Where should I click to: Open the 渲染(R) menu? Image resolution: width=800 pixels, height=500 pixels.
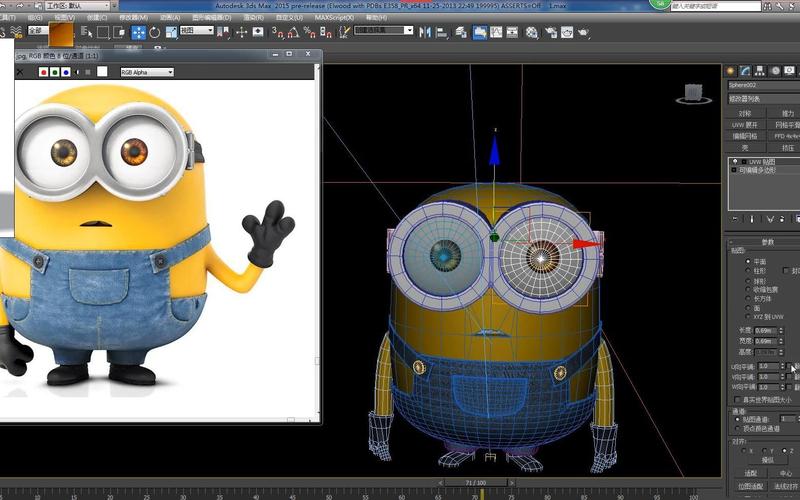[x=253, y=17]
